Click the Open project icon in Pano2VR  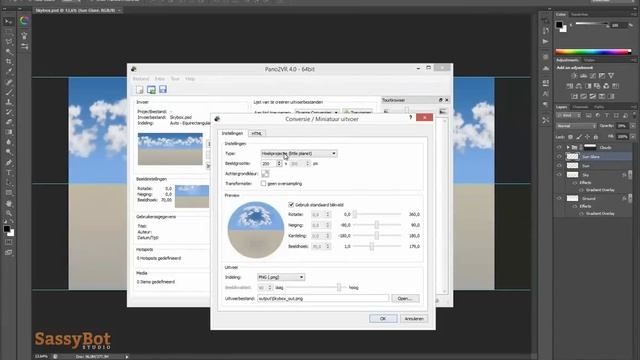pyautogui.click(x=151, y=89)
